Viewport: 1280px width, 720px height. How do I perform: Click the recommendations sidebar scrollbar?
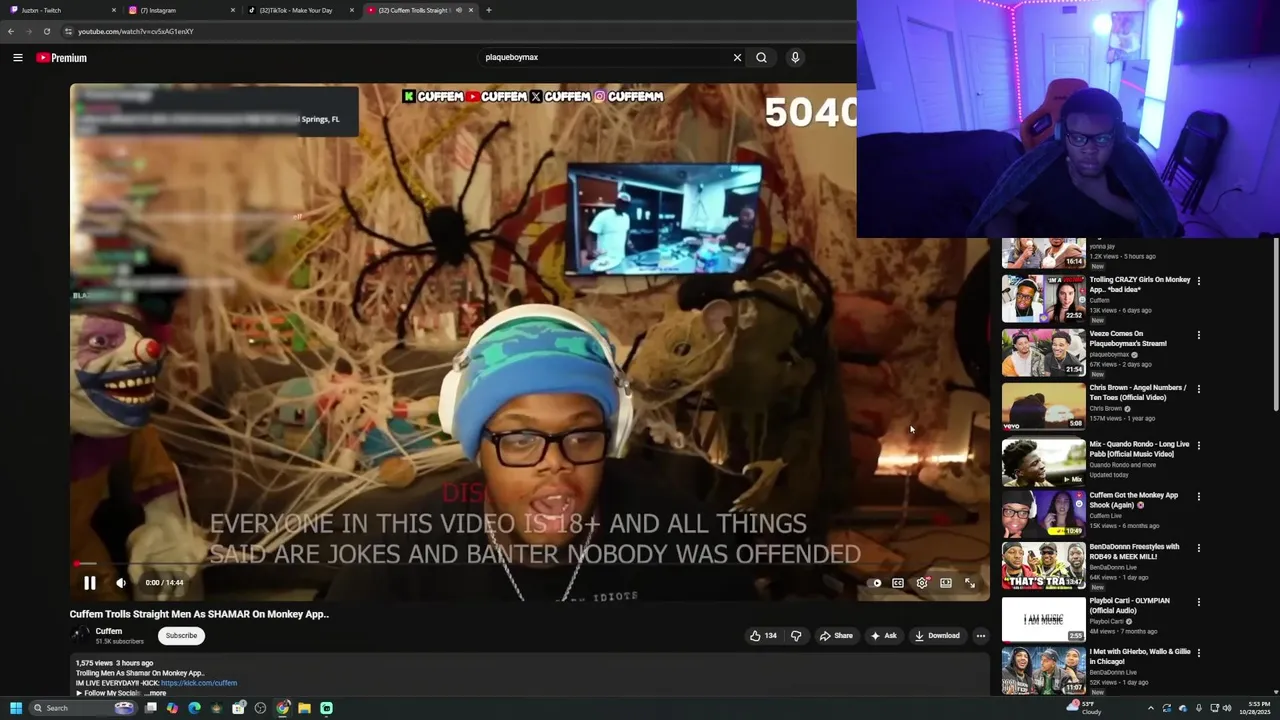point(1275,325)
